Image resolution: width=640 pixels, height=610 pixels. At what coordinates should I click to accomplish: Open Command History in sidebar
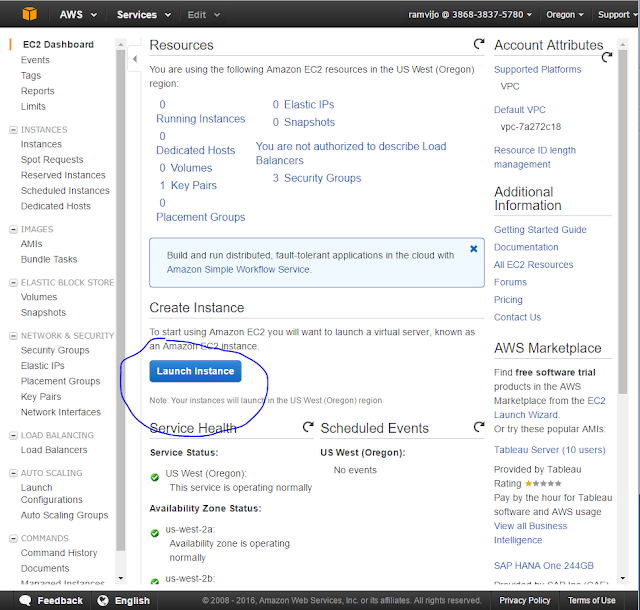pyautogui.click(x=59, y=553)
